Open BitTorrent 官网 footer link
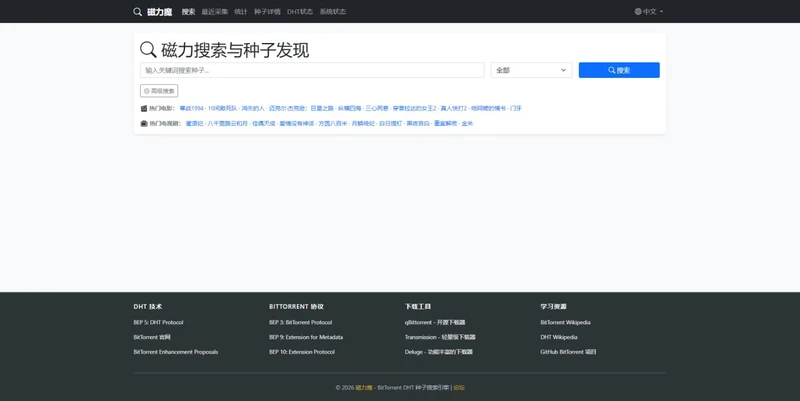The height and width of the screenshot is (401, 800). click(152, 337)
